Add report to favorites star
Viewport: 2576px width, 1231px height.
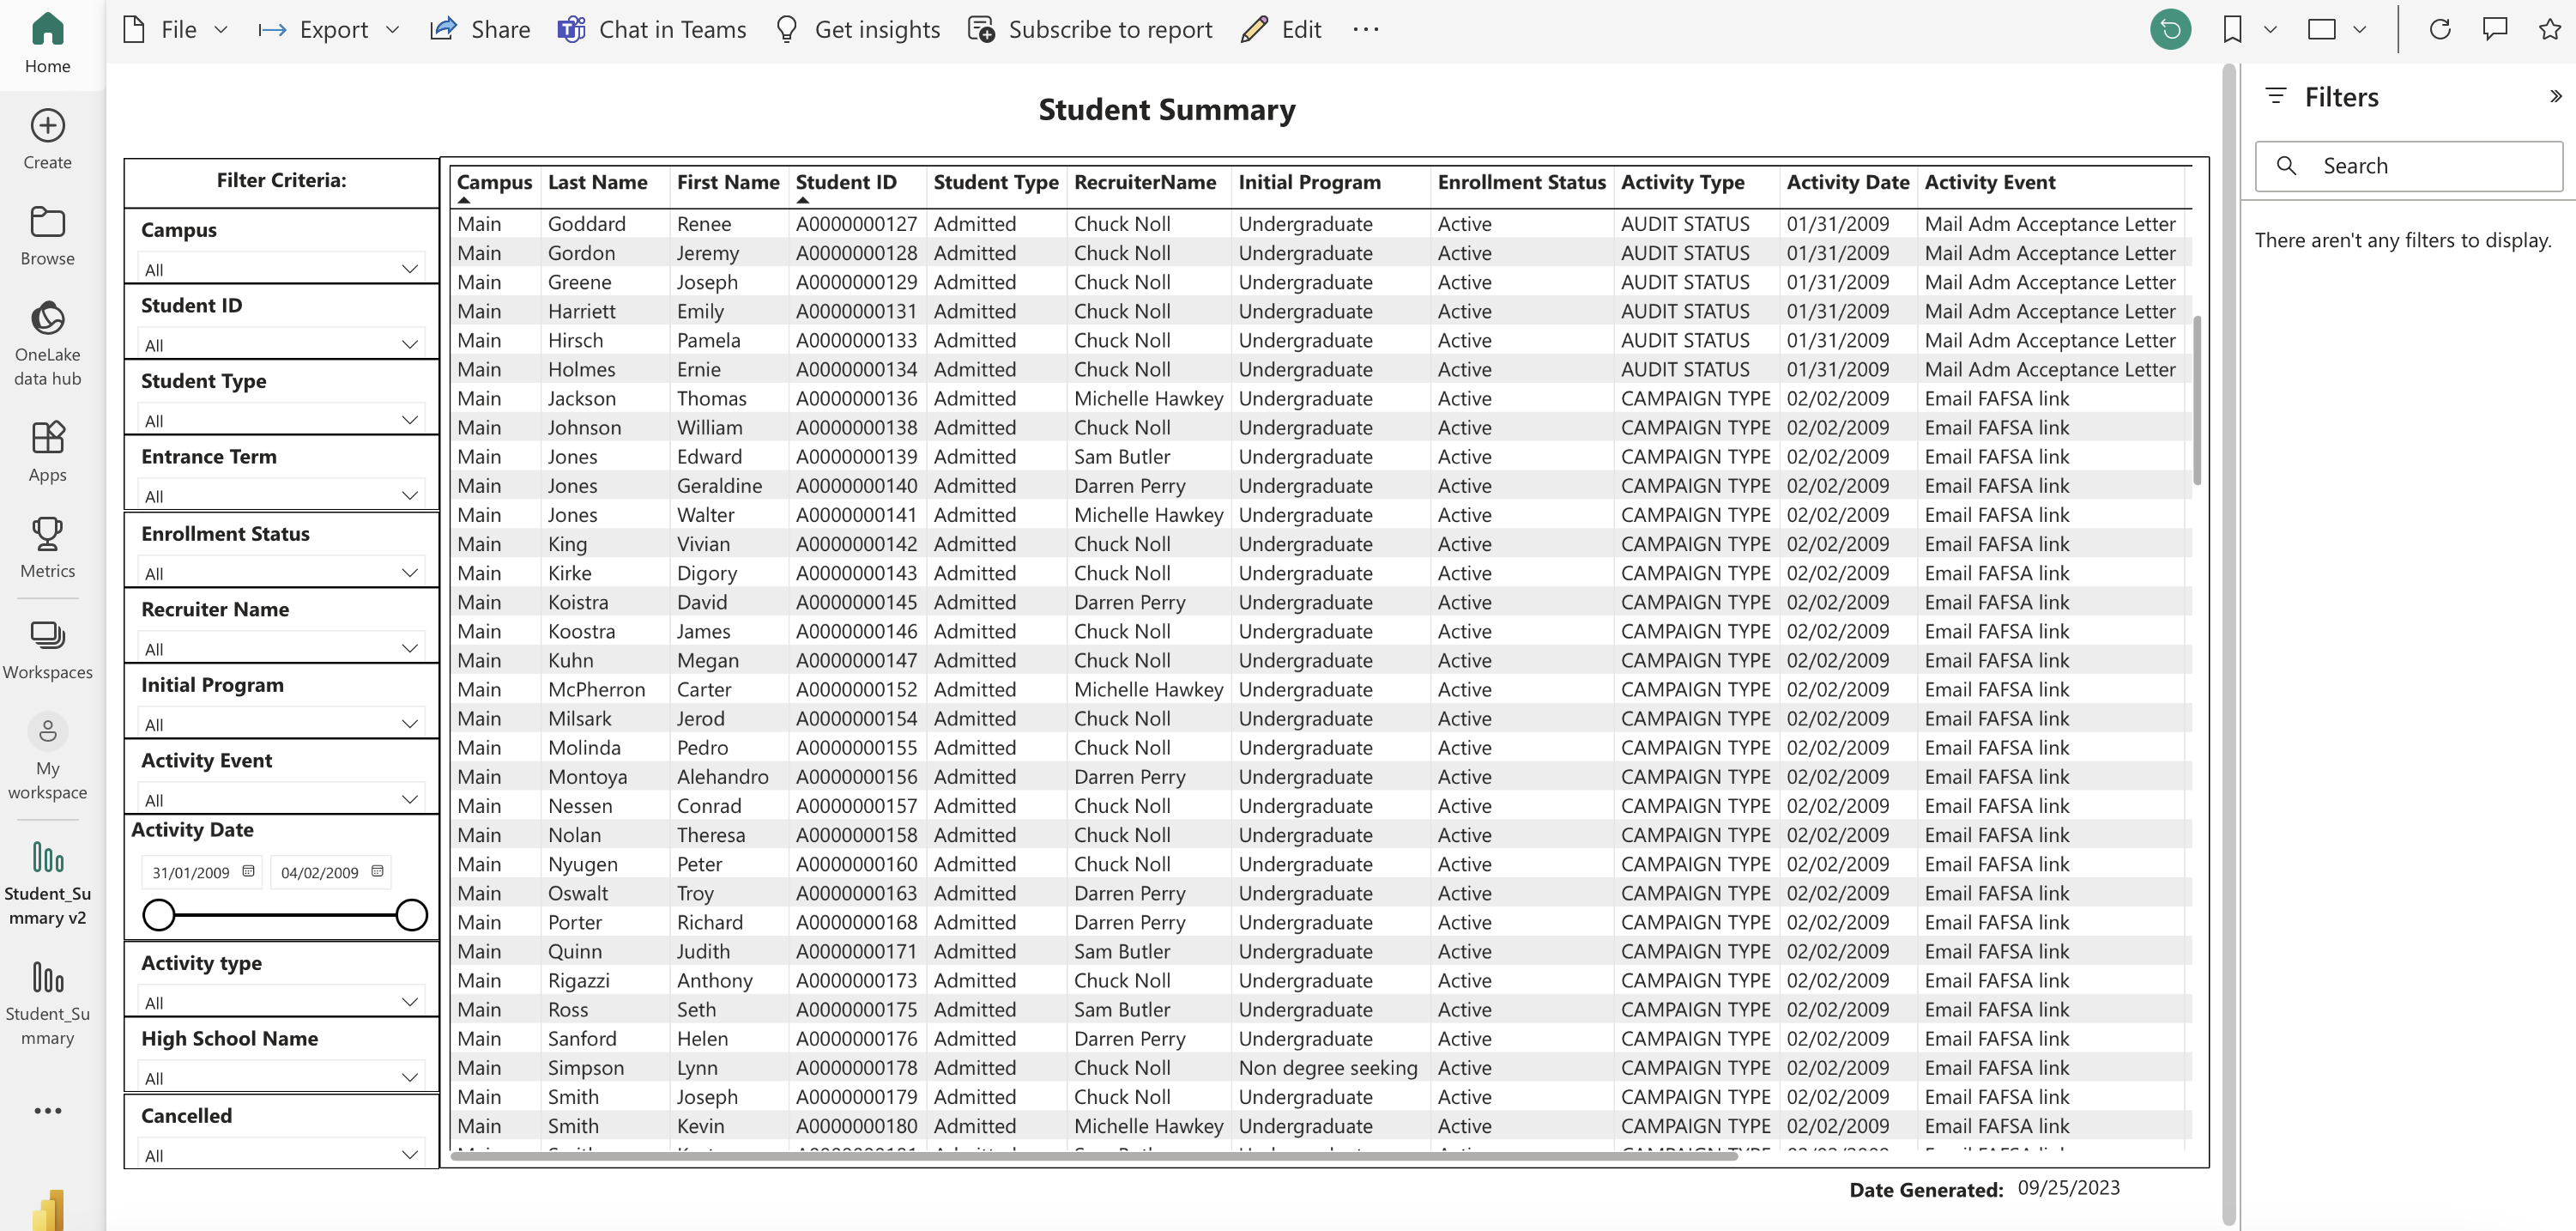tap(2550, 29)
